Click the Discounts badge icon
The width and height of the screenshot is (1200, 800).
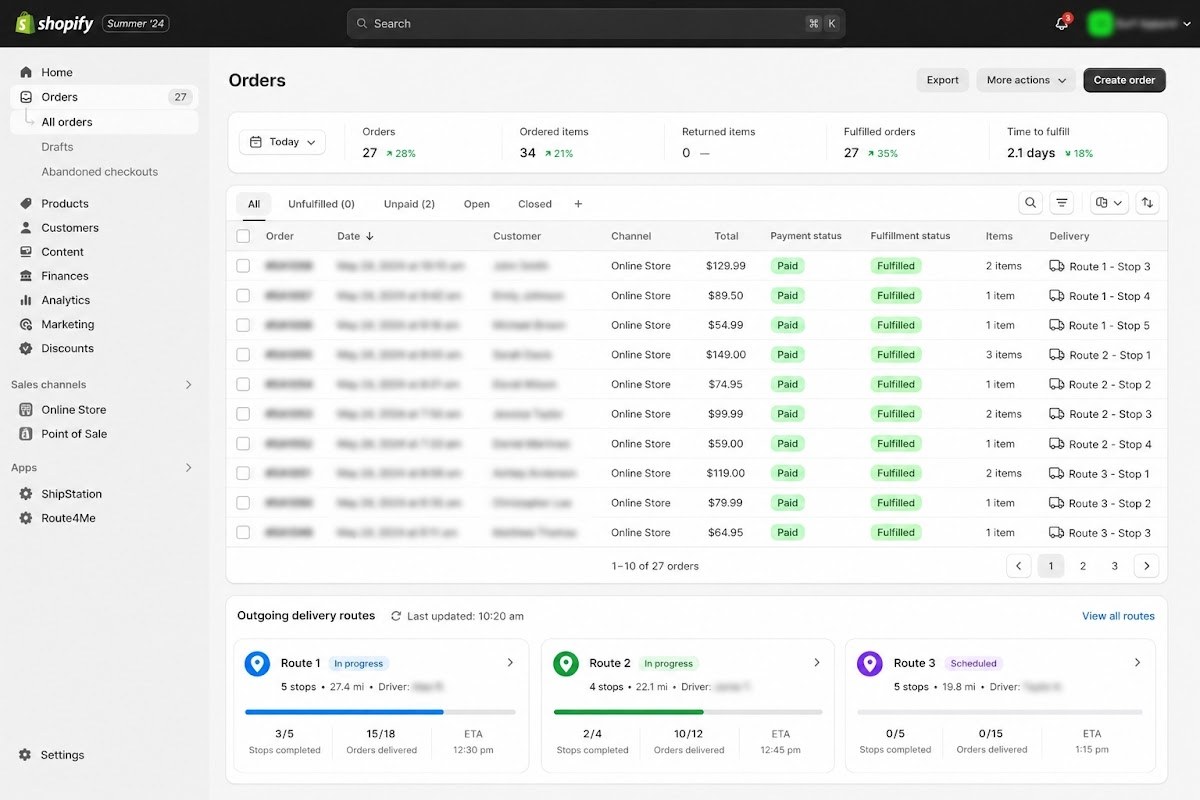point(26,348)
